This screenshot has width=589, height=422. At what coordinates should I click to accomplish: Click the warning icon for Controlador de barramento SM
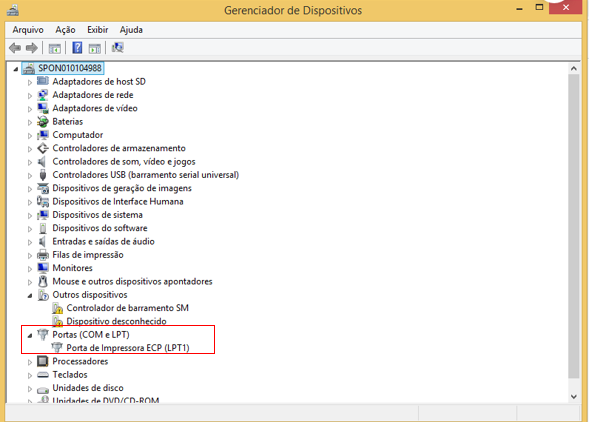pyautogui.click(x=57, y=308)
